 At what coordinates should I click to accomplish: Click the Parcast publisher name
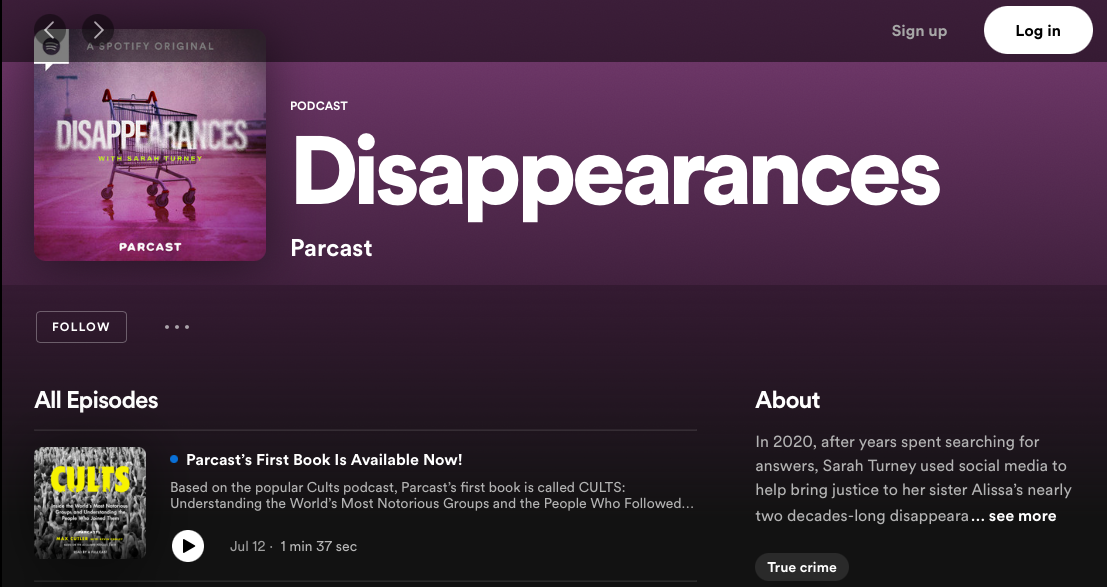[x=331, y=248]
